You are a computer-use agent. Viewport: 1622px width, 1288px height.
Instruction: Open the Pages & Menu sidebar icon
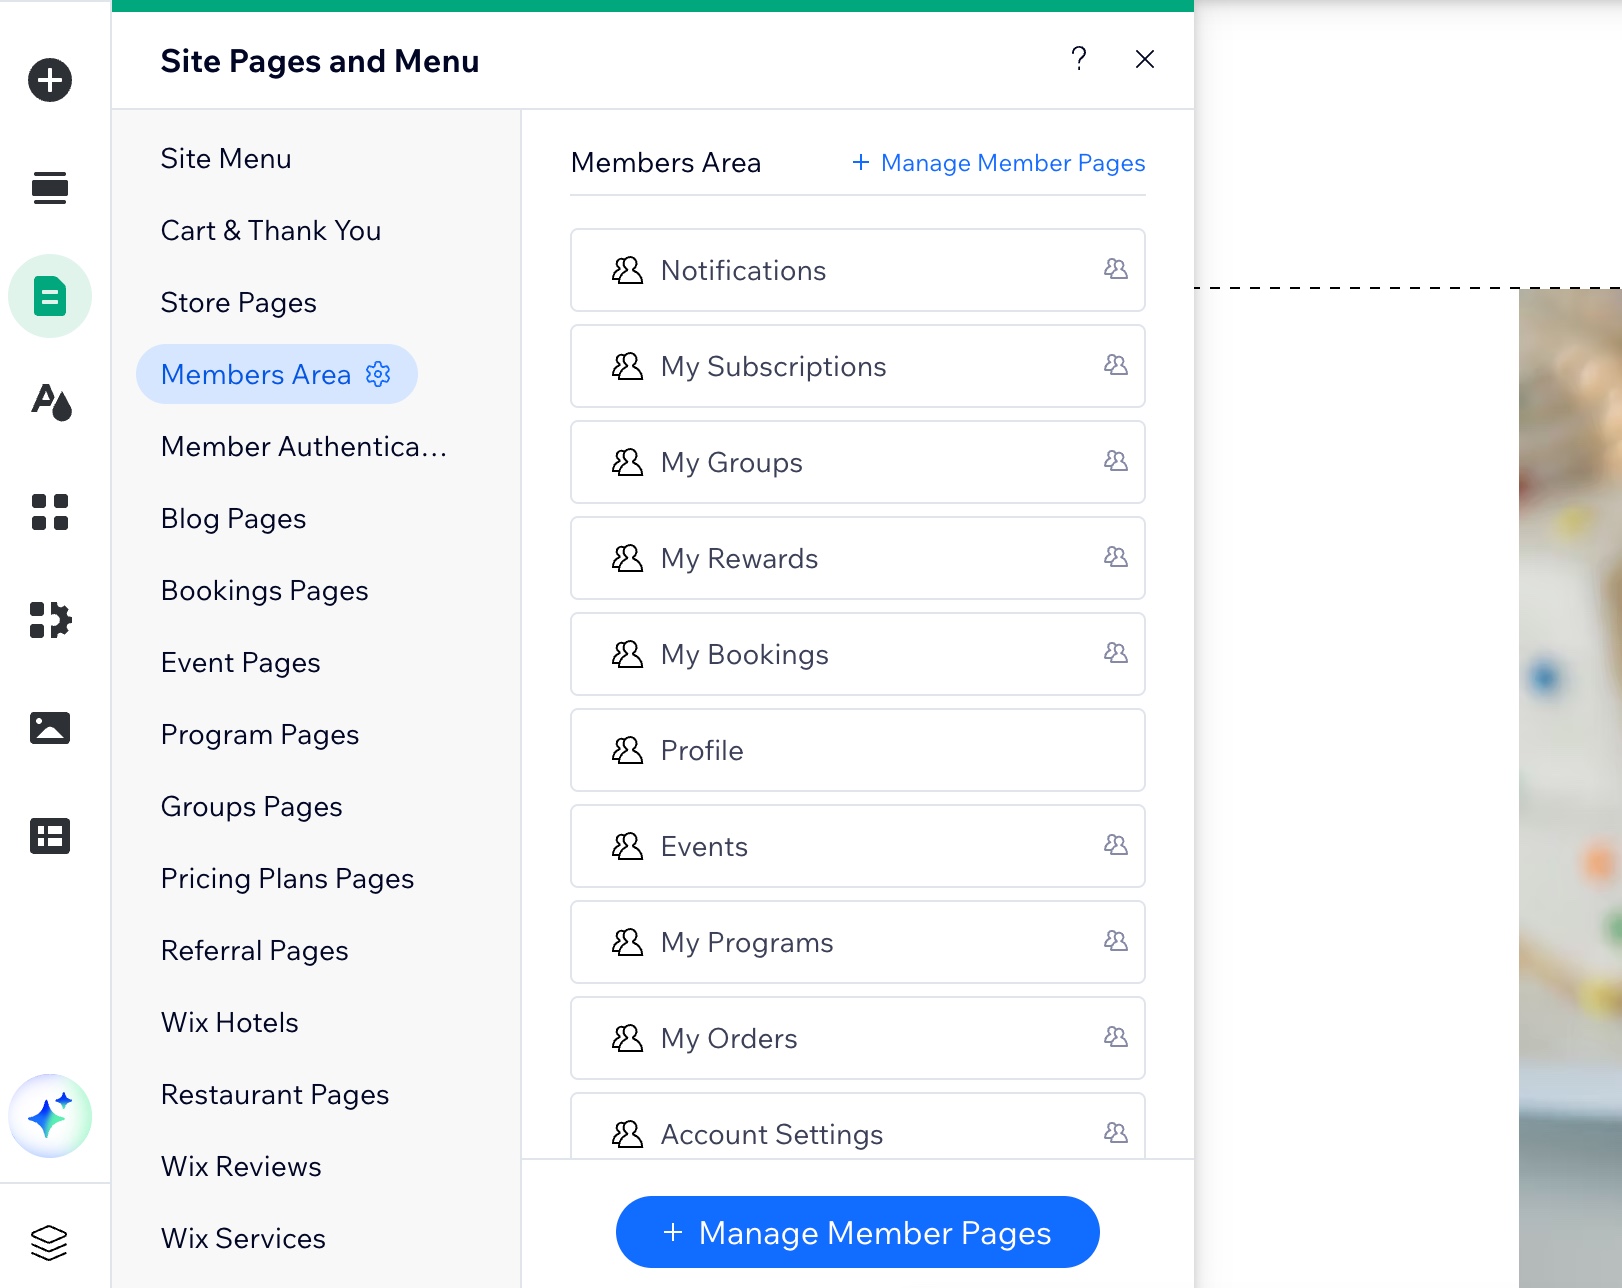tap(50, 296)
